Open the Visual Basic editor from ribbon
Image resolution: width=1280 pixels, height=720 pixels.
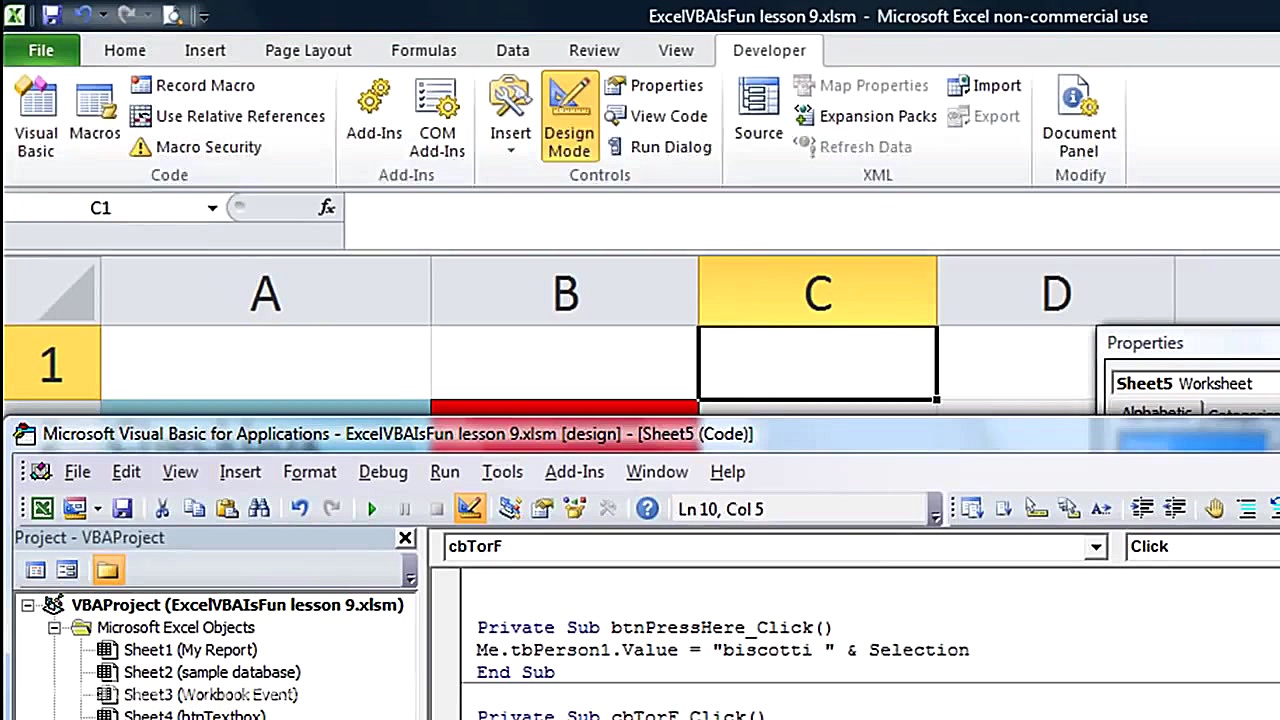click(x=36, y=118)
